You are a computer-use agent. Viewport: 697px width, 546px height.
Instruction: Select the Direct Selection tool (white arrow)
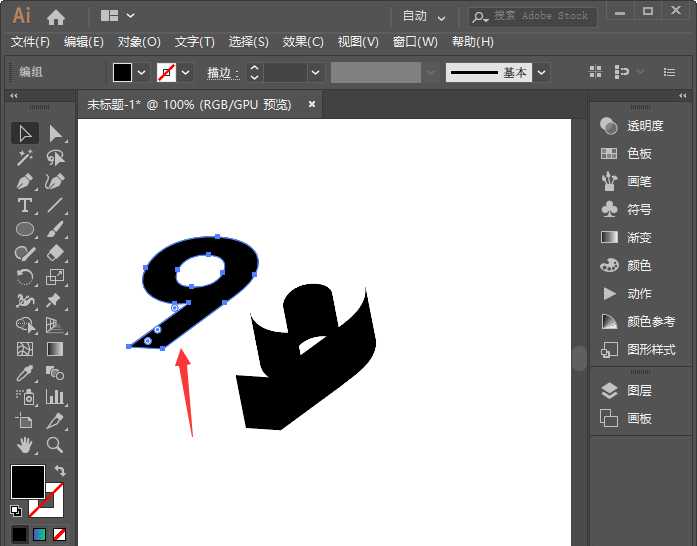56,133
